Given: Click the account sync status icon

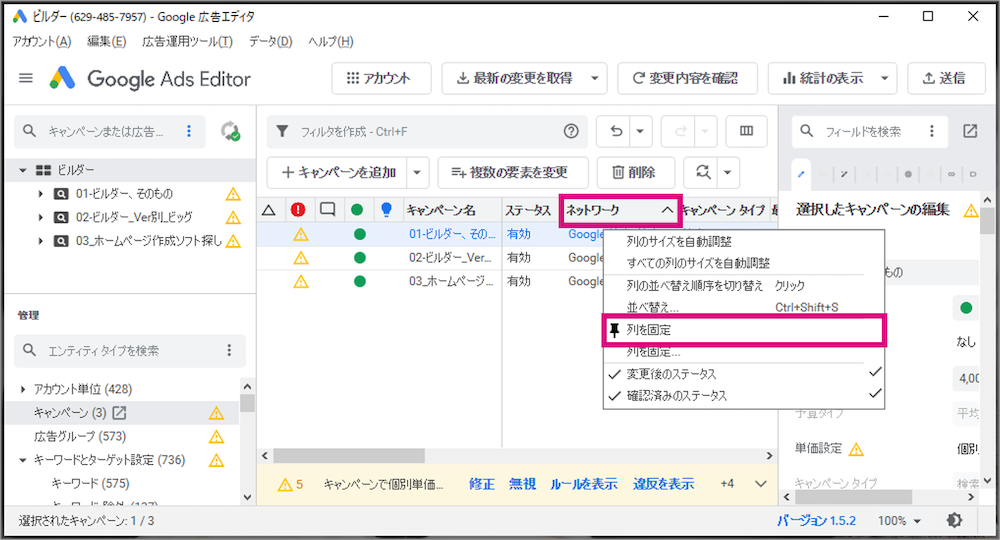Looking at the screenshot, I should (x=230, y=131).
